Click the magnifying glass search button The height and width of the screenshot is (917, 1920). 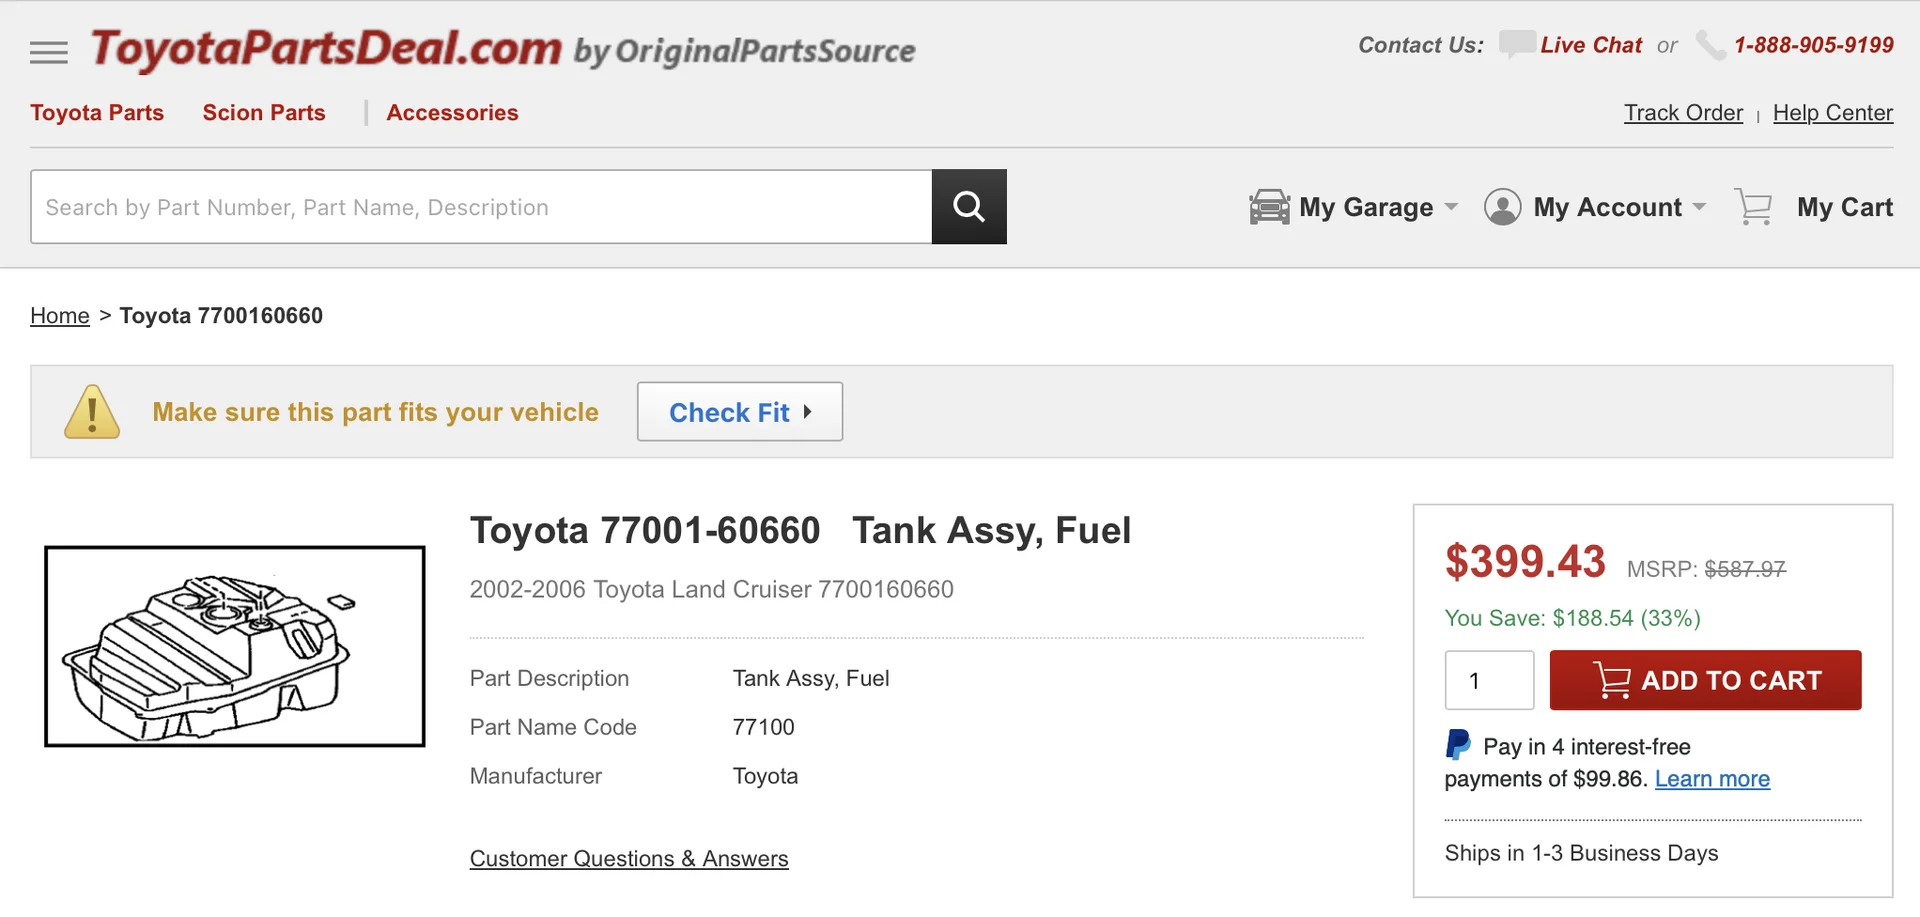(969, 207)
